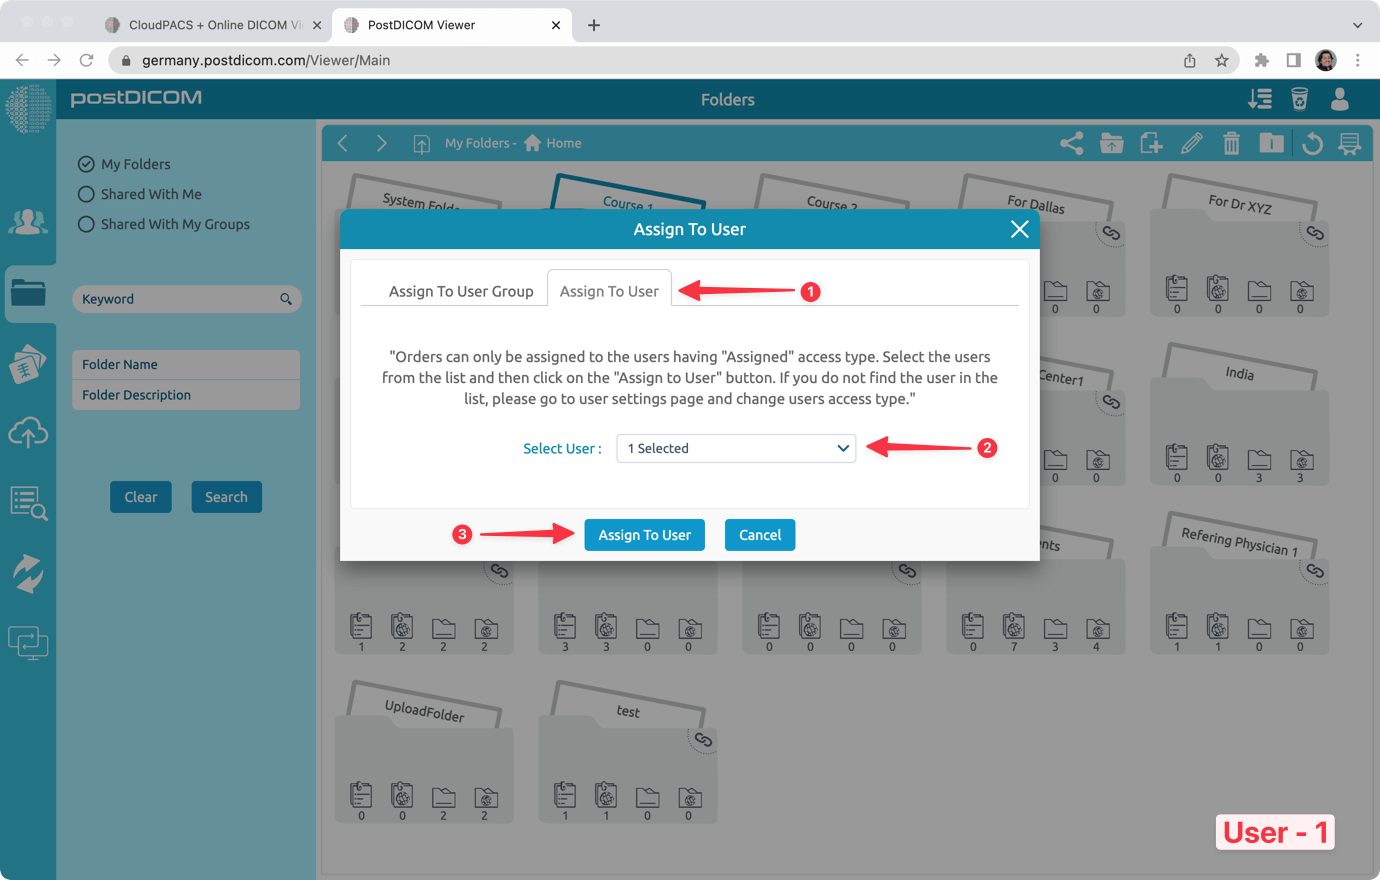Open sharing options via the share icon
Image resolution: width=1380 pixels, height=880 pixels.
[1071, 143]
